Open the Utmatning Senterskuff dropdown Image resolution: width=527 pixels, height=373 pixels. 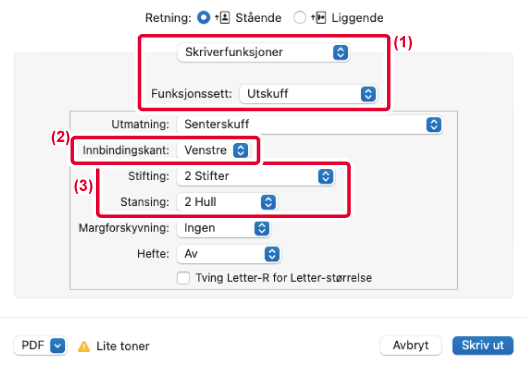[x=310, y=124]
